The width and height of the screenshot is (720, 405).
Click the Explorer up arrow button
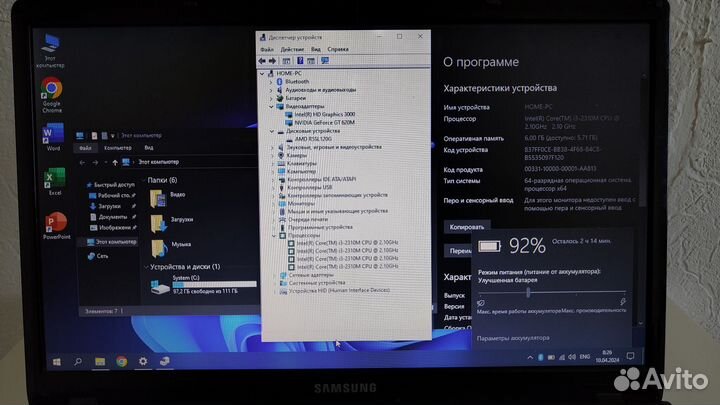(115, 163)
